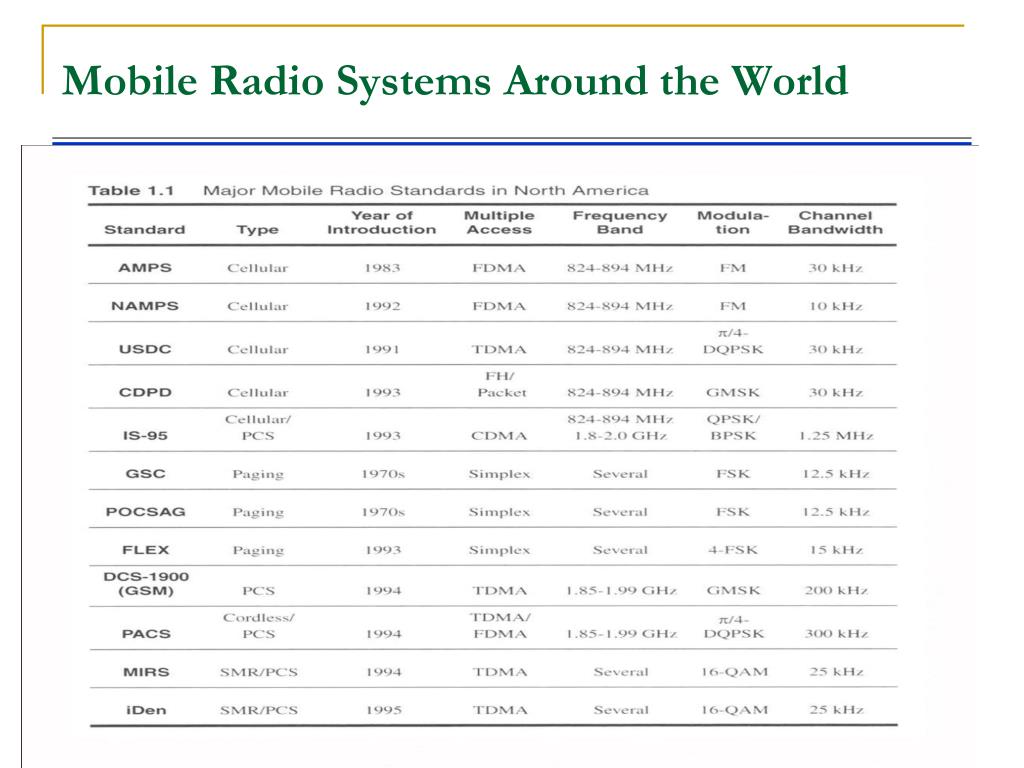This screenshot has height=768, width=1024.
Task: Click the year "1991" in the USDC row
Action: [382, 349]
